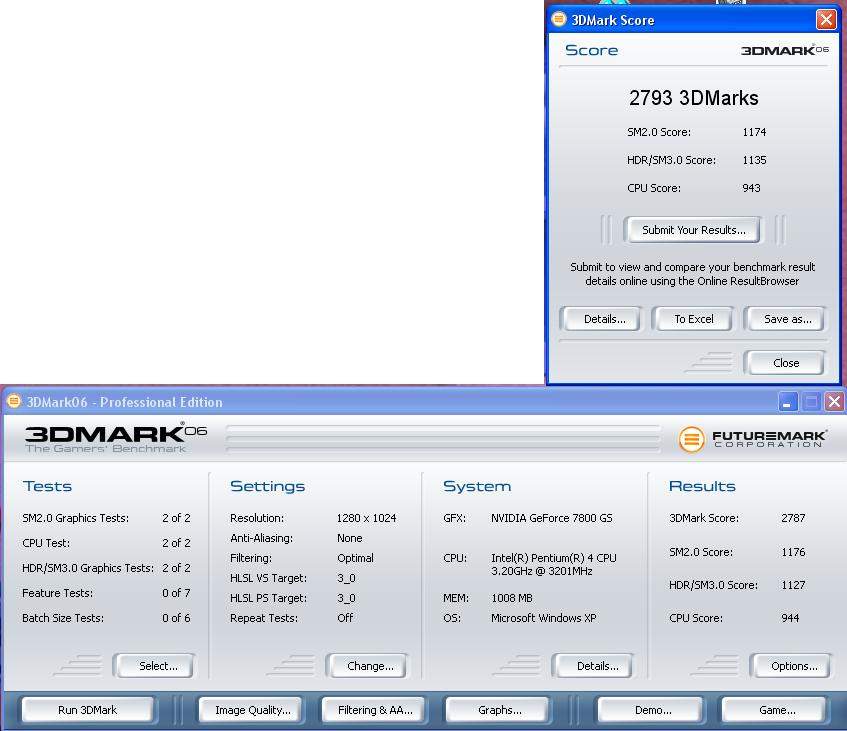Click Results HDR/SM3.0 Score value 1127
Screen dimensions: 847x731
[x=792, y=585]
